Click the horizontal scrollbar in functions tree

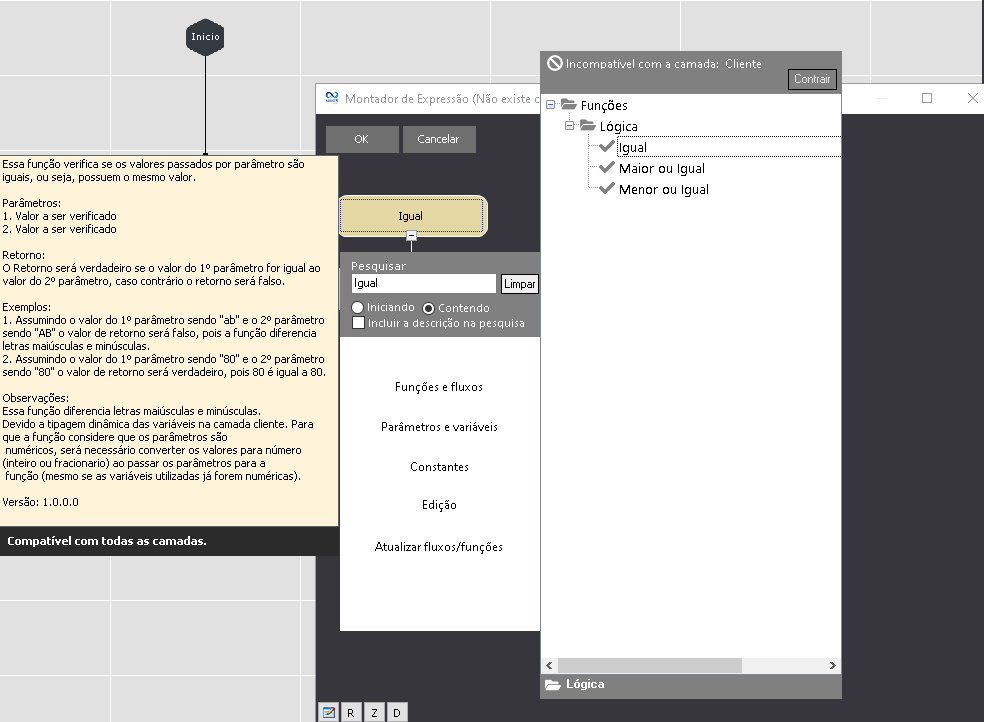pyautogui.click(x=650, y=665)
